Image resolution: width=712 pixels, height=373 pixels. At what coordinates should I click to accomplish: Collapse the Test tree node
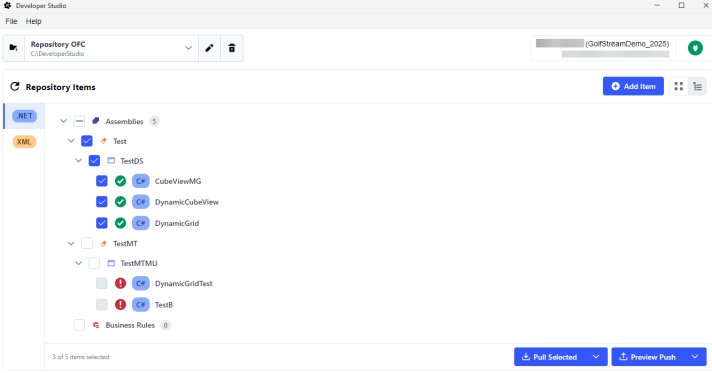coord(71,141)
